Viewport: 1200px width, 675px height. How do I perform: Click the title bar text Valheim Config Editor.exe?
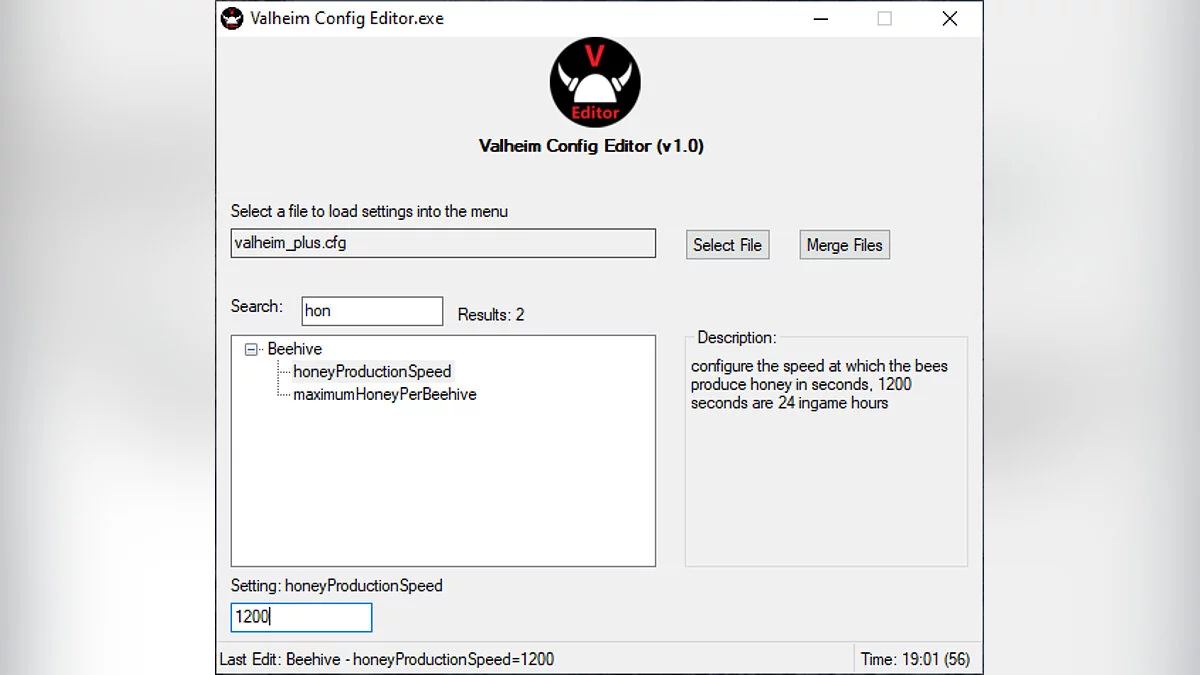point(346,18)
